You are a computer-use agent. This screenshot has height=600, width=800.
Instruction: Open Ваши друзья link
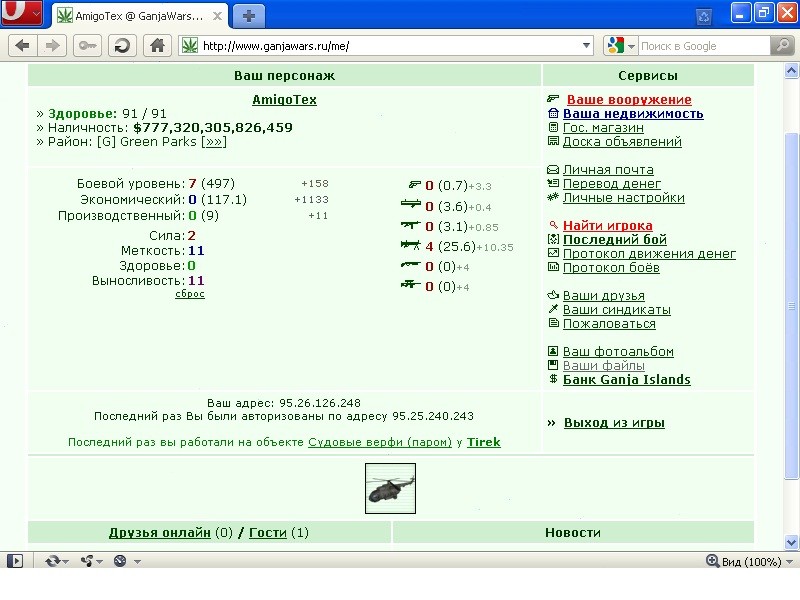604,295
